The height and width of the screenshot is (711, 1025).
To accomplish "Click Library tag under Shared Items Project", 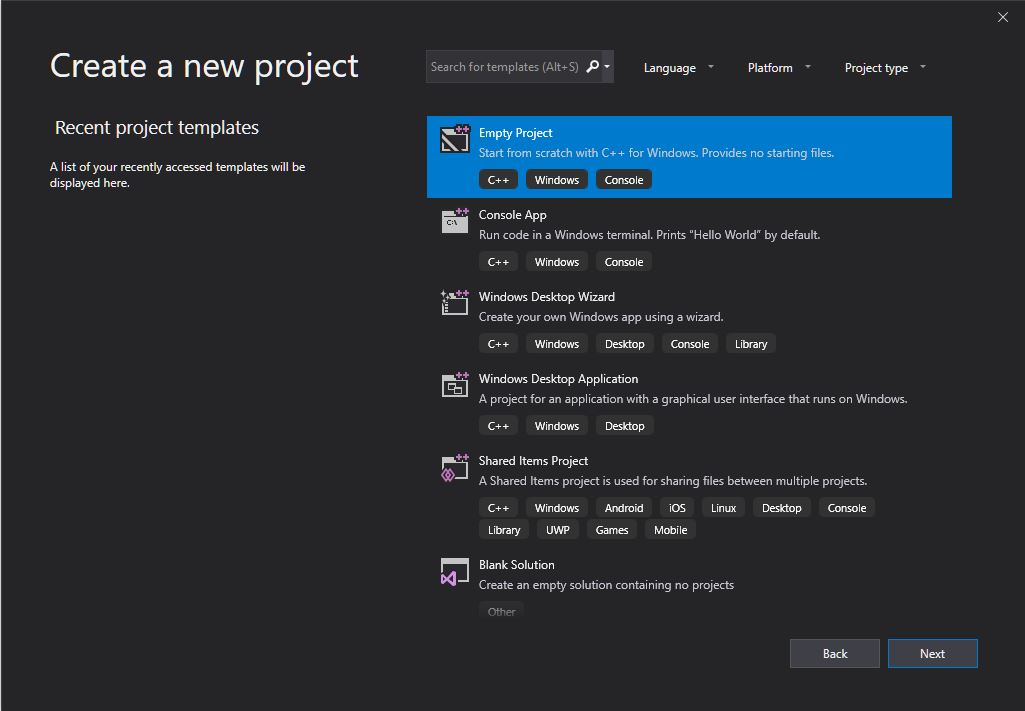I will pyautogui.click(x=504, y=530).
